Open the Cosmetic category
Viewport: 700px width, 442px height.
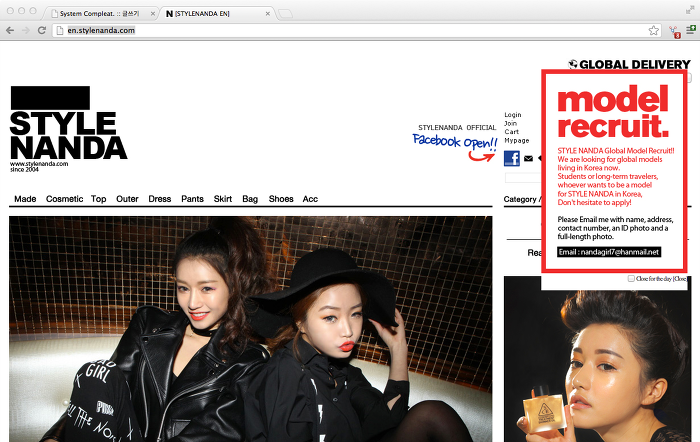64,199
